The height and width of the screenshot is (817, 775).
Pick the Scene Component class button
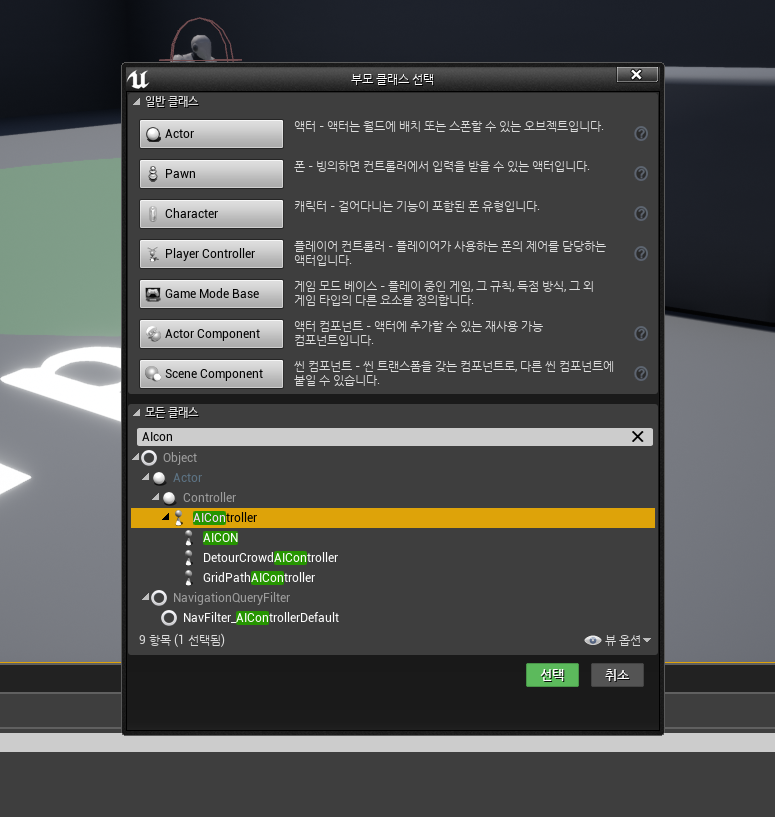211,374
